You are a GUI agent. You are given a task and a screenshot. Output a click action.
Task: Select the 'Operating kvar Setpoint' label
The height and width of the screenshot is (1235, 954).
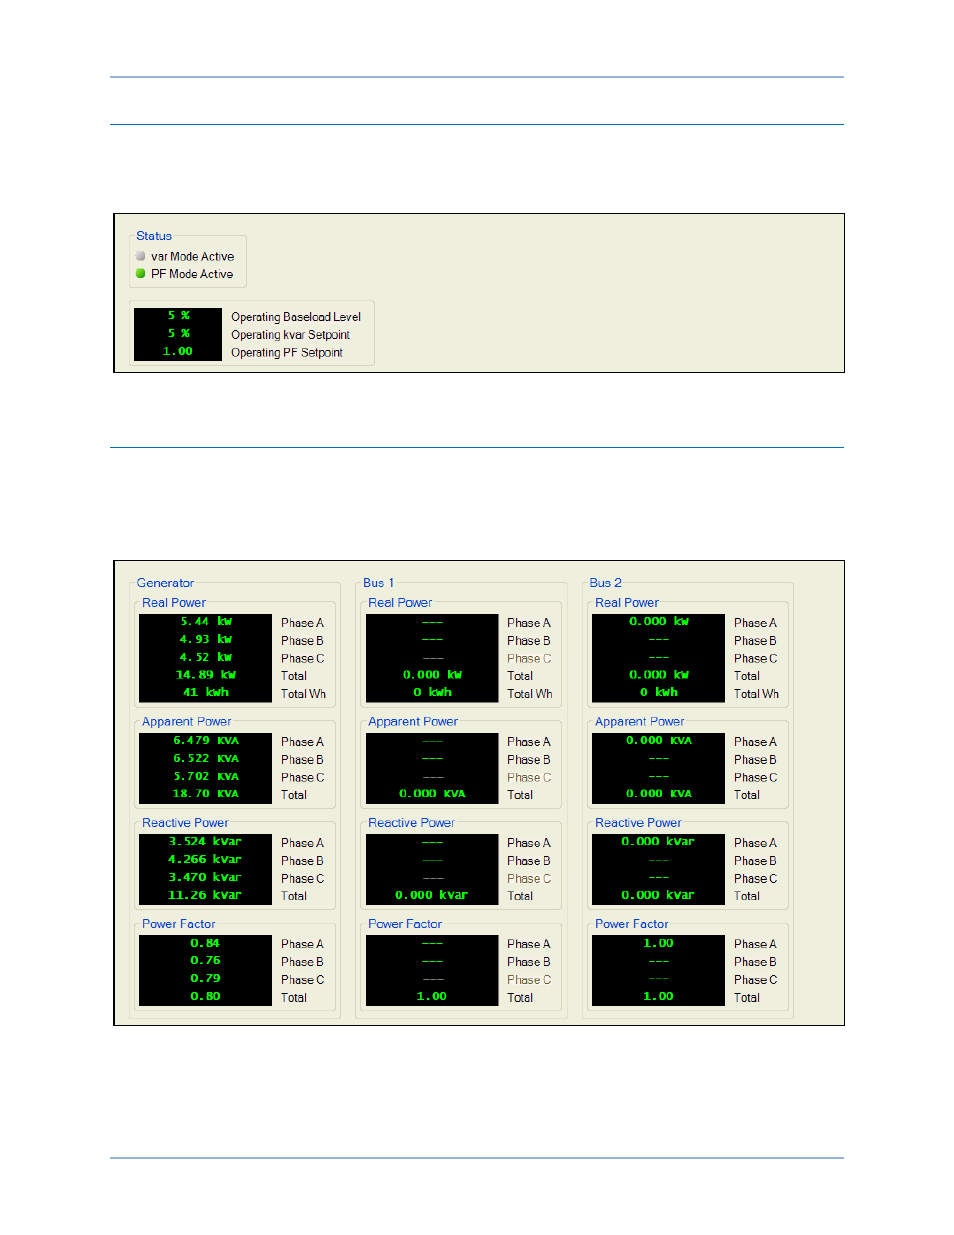click(290, 335)
